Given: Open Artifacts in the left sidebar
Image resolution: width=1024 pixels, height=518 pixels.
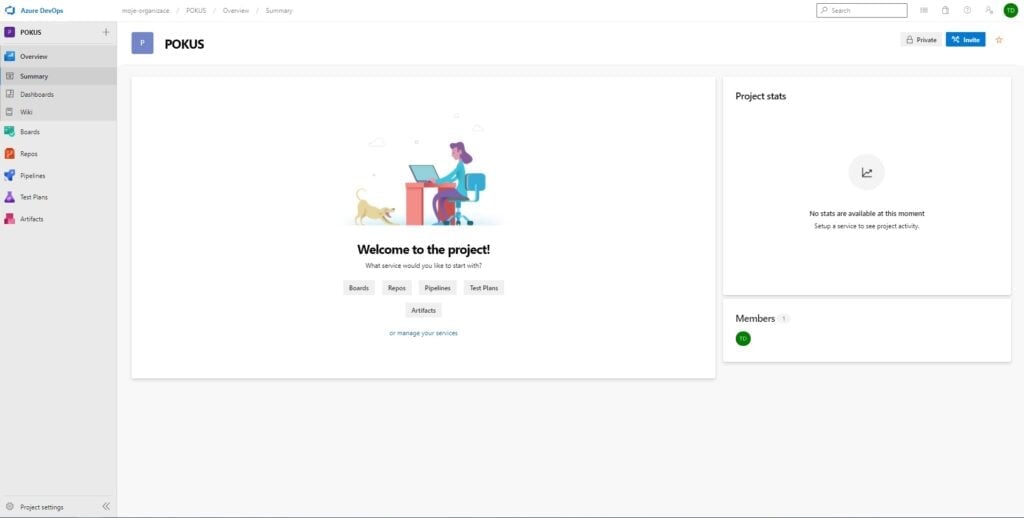Looking at the screenshot, I should (31, 219).
